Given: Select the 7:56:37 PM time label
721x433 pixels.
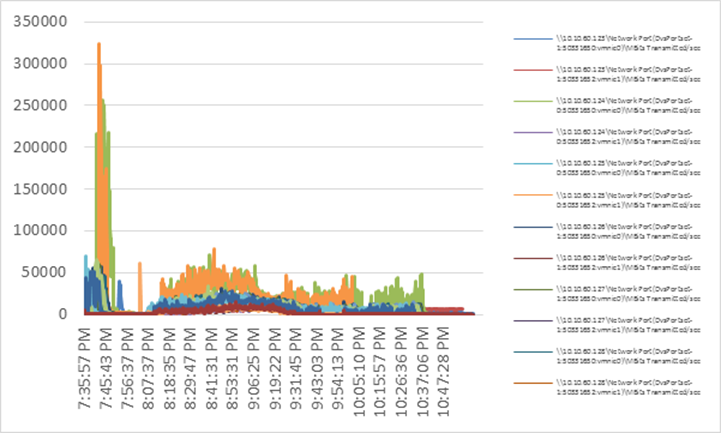Looking at the screenshot, I should [x=127, y=368].
